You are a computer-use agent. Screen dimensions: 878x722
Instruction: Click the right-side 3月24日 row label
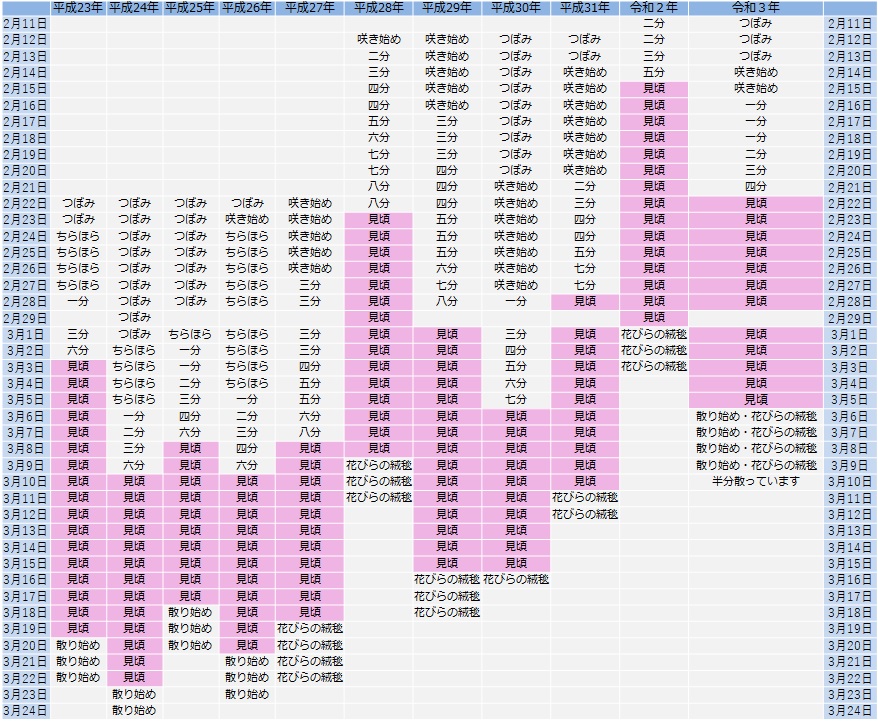(x=851, y=711)
